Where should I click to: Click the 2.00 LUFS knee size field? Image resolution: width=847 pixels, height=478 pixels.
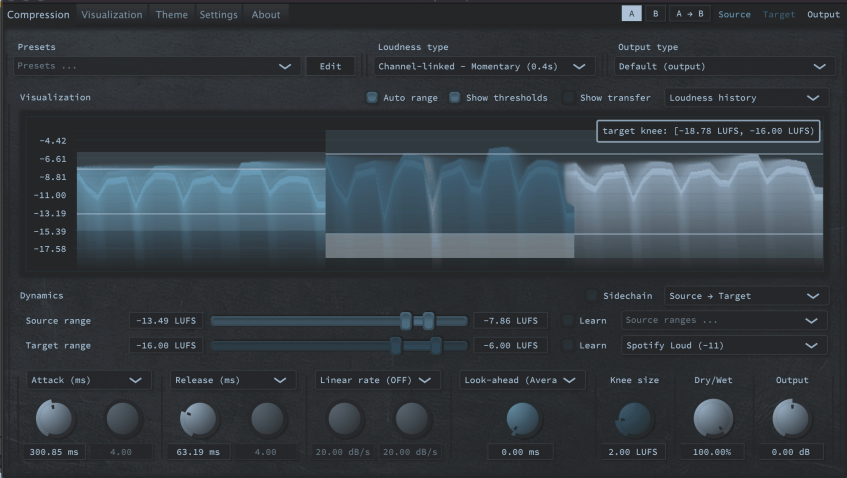(x=633, y=452)
